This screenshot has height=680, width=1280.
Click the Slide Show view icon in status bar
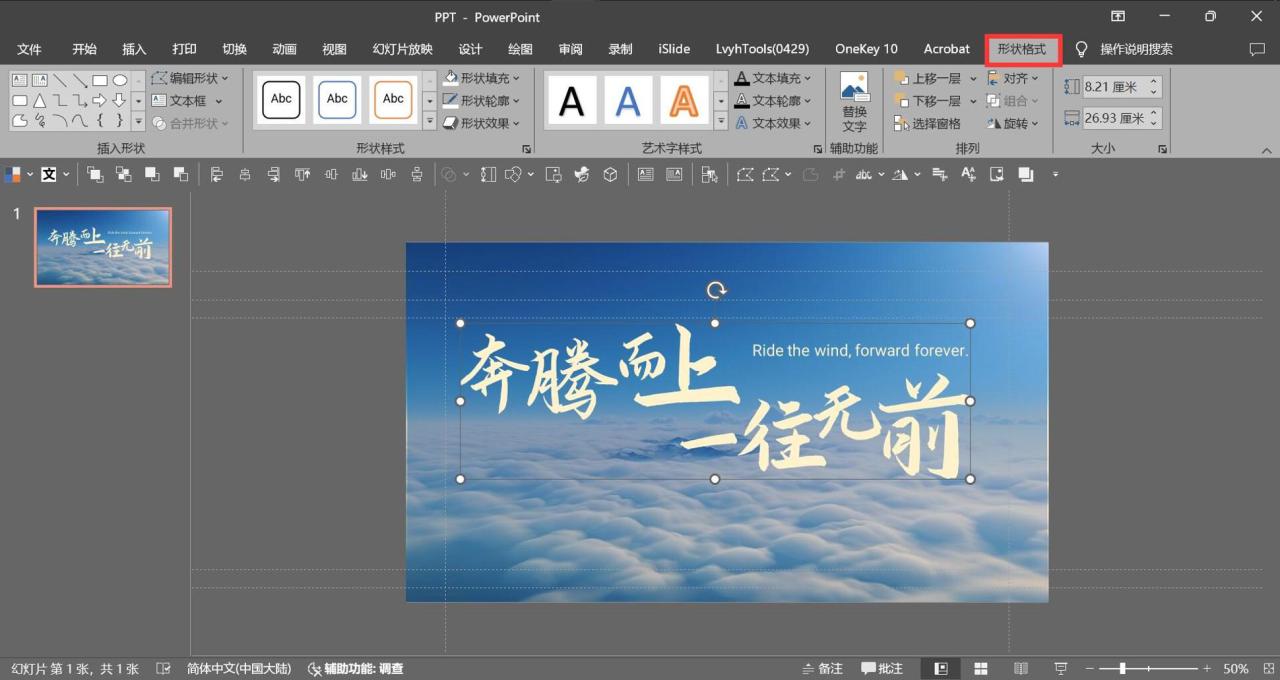(x=1059, y=668)
